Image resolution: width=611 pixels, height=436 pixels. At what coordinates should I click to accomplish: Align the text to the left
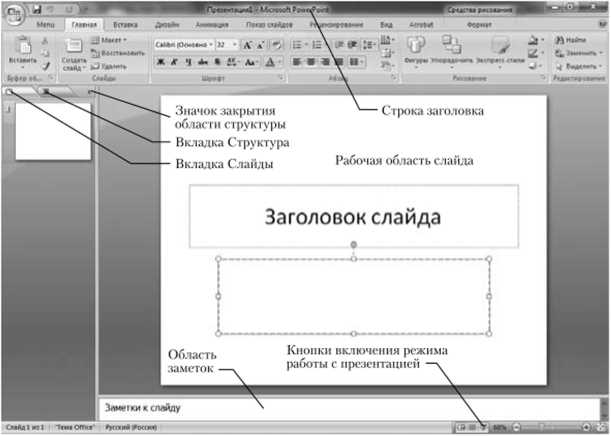[x=297, y=62]
